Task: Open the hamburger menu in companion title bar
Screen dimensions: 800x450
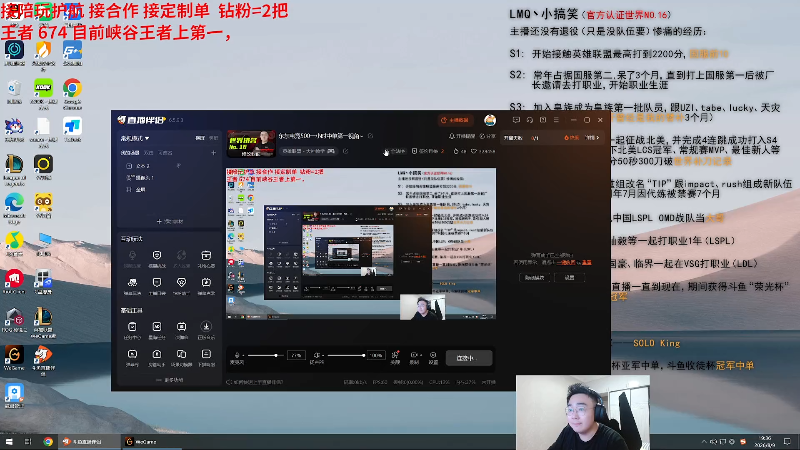Action: coord(556,120)
